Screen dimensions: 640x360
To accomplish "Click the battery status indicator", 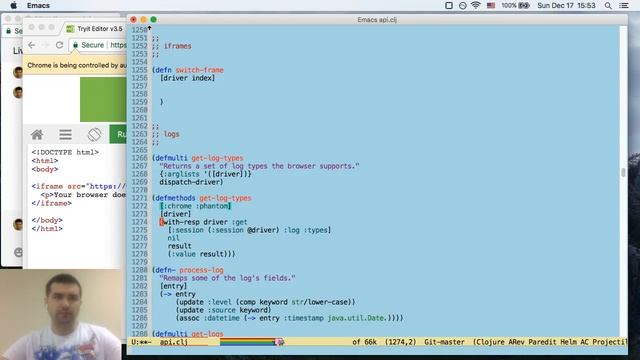I will [516, 5].
